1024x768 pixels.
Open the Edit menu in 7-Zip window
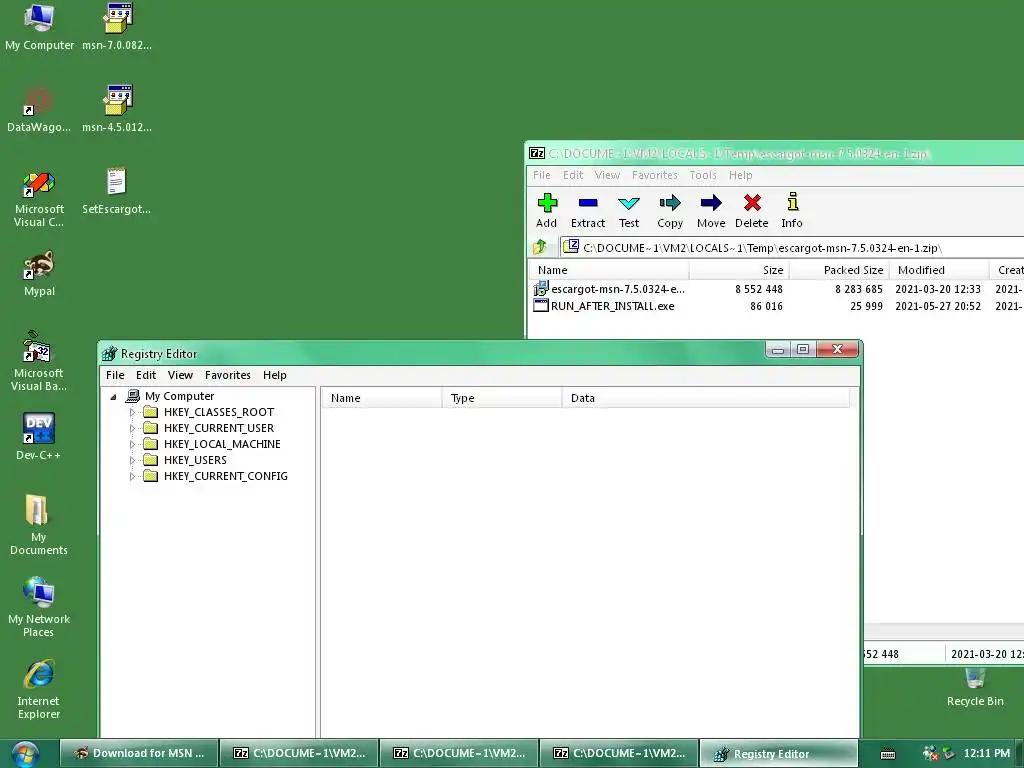[x=573, y=175]
